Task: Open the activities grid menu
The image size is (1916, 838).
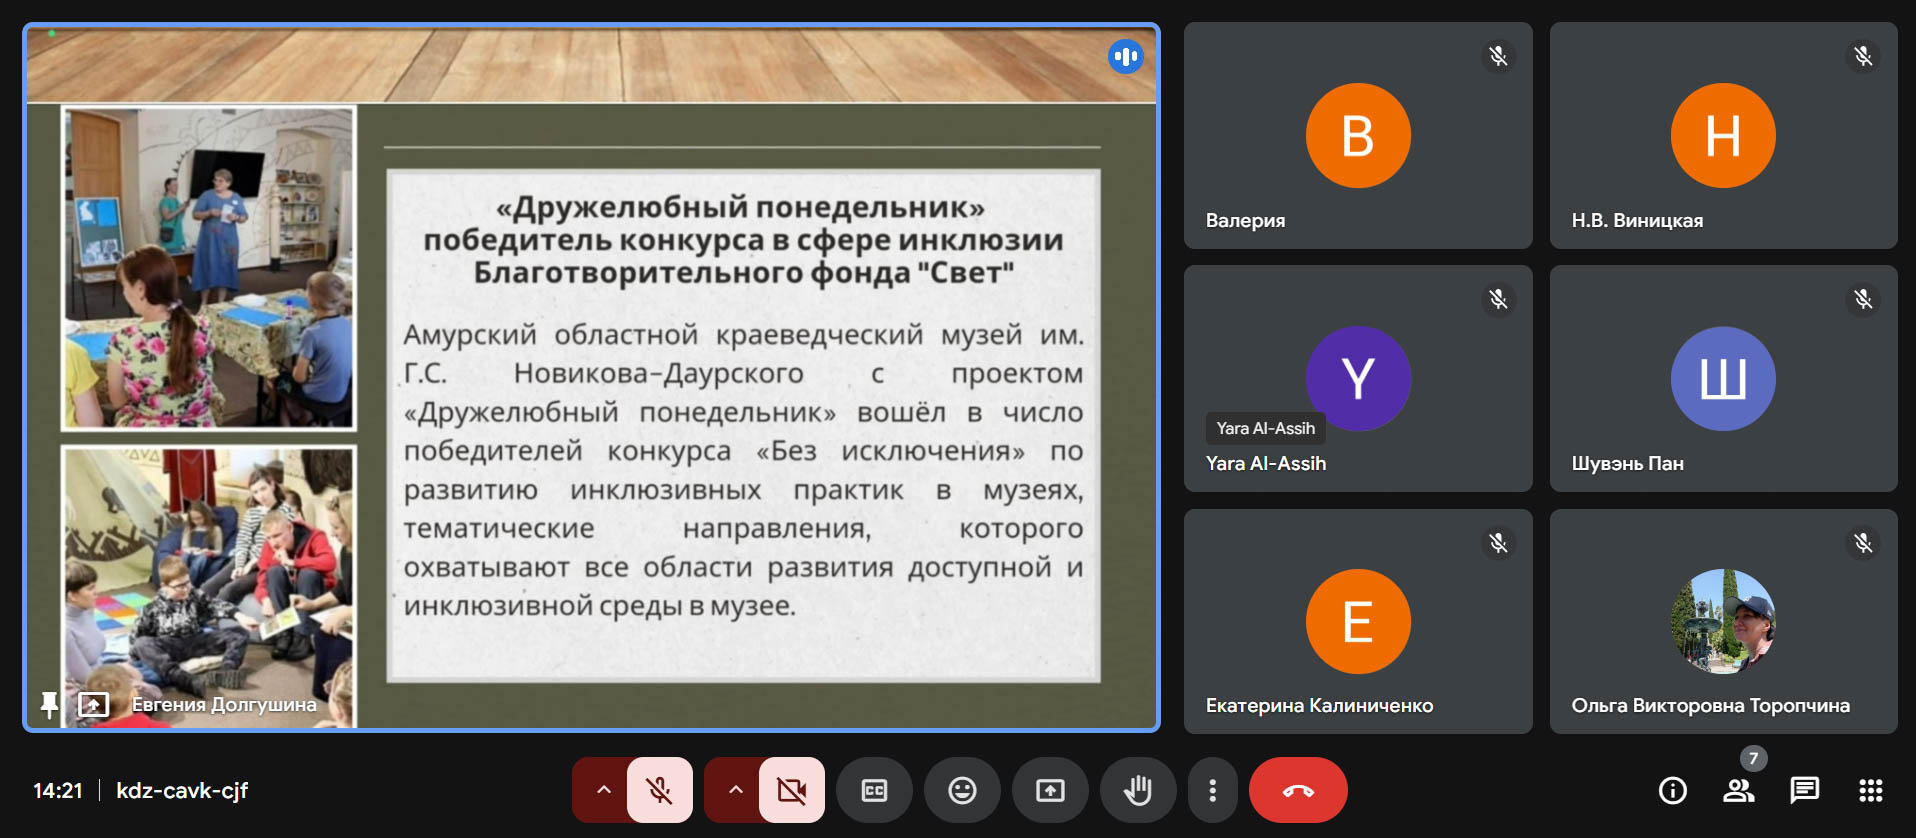Action: [x=1871, y=790]
